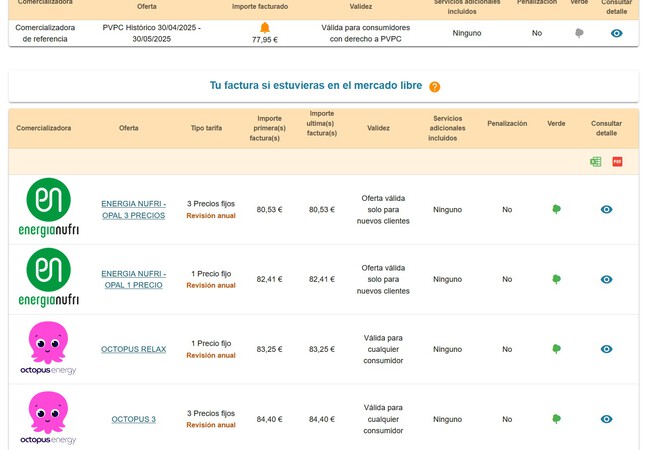Click Energia Nufri logo in OPAL 3 row
Image resolution: width=650 pixels, height=450 pixels.
coord(49,208)
